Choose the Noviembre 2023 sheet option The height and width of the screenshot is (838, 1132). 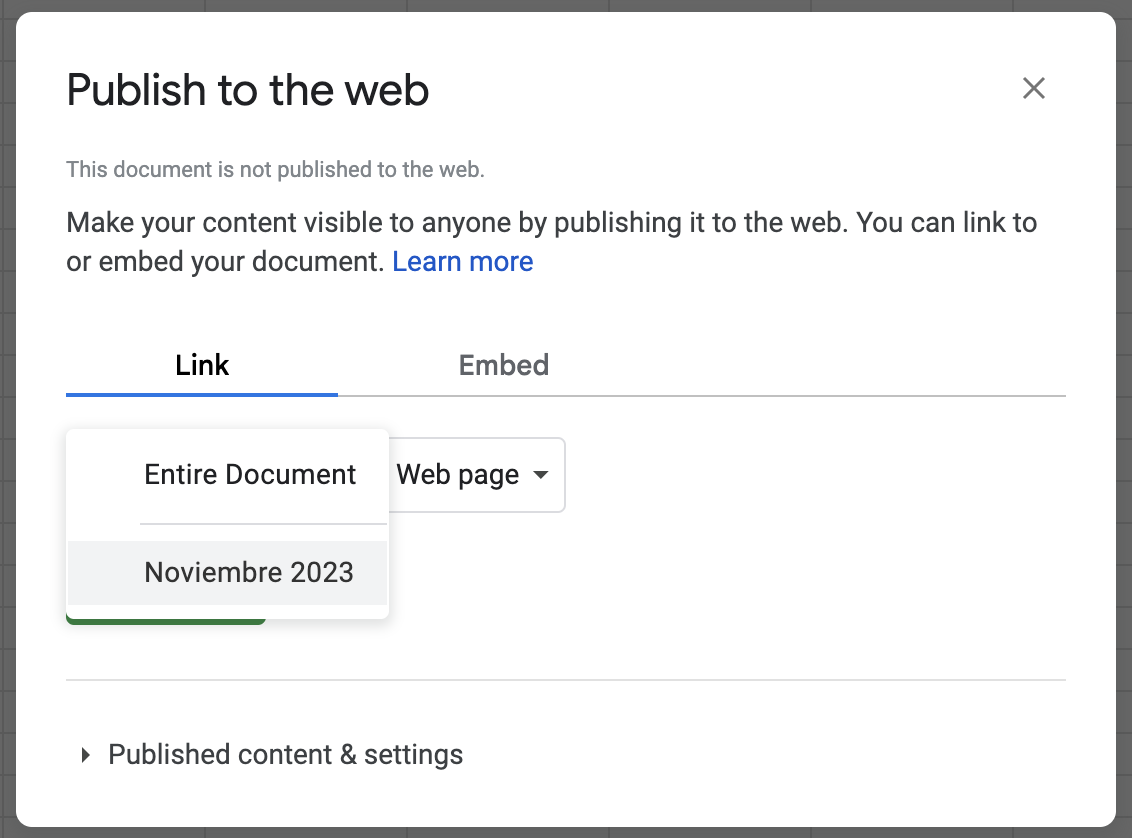click(249, 572)
